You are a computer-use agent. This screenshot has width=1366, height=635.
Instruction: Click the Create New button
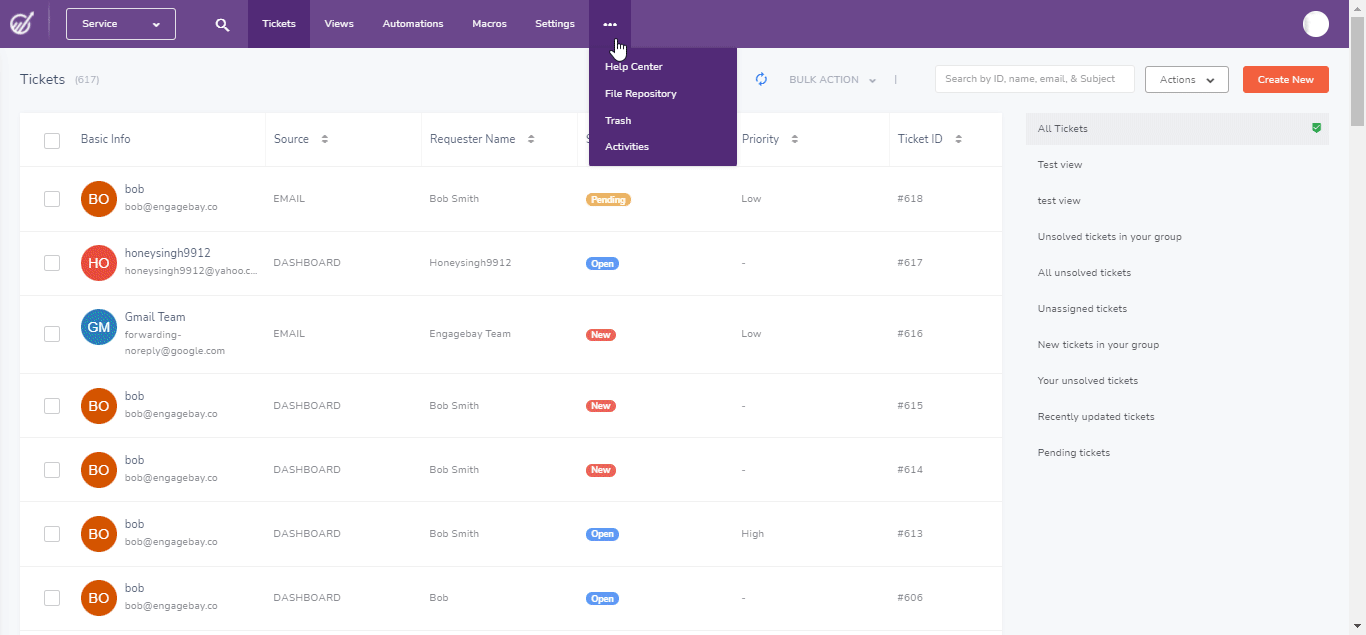(x=1286, y=80)
